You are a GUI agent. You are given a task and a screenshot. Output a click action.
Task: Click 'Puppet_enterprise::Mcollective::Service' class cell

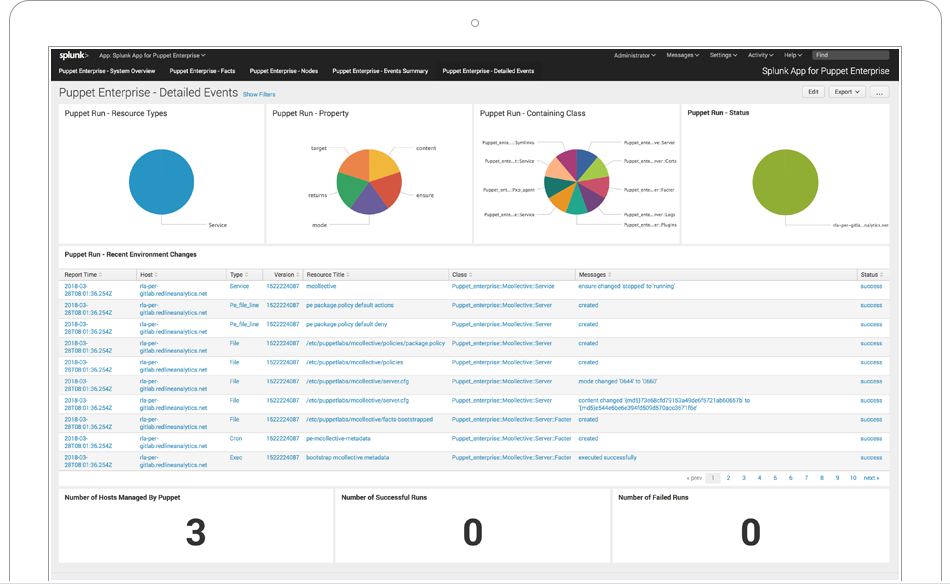click(x=503, y=287)
